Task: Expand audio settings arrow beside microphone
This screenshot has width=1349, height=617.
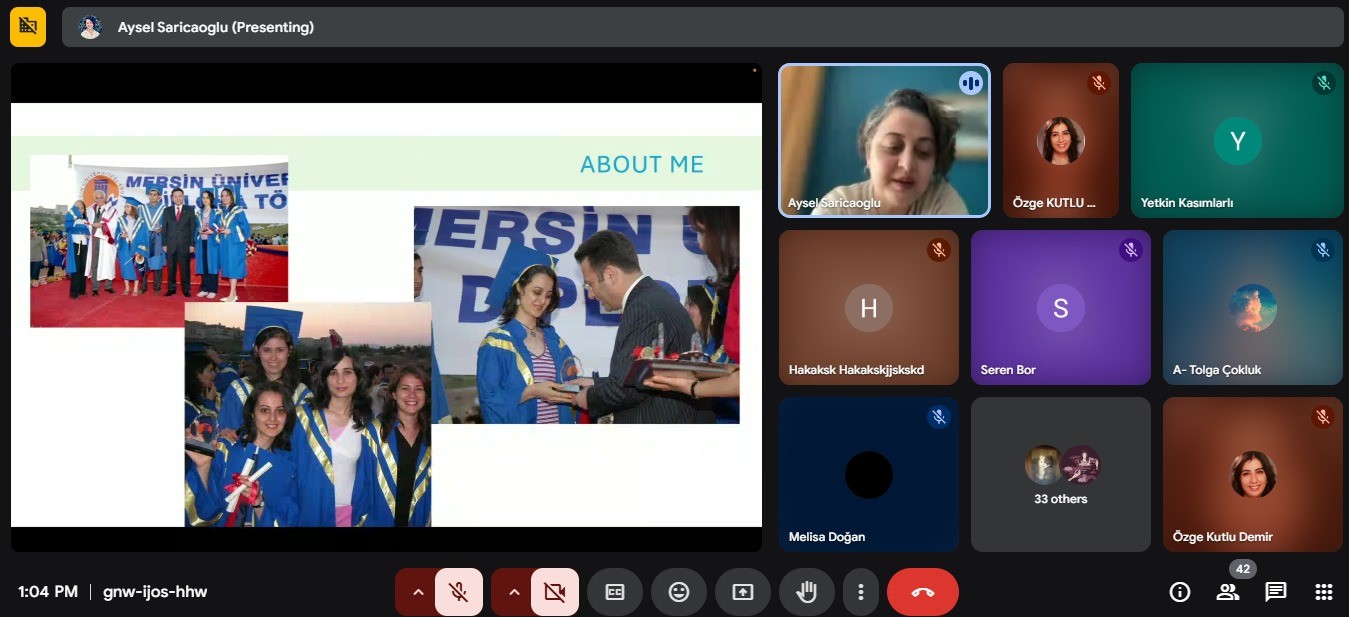Action: pos(418,592)
